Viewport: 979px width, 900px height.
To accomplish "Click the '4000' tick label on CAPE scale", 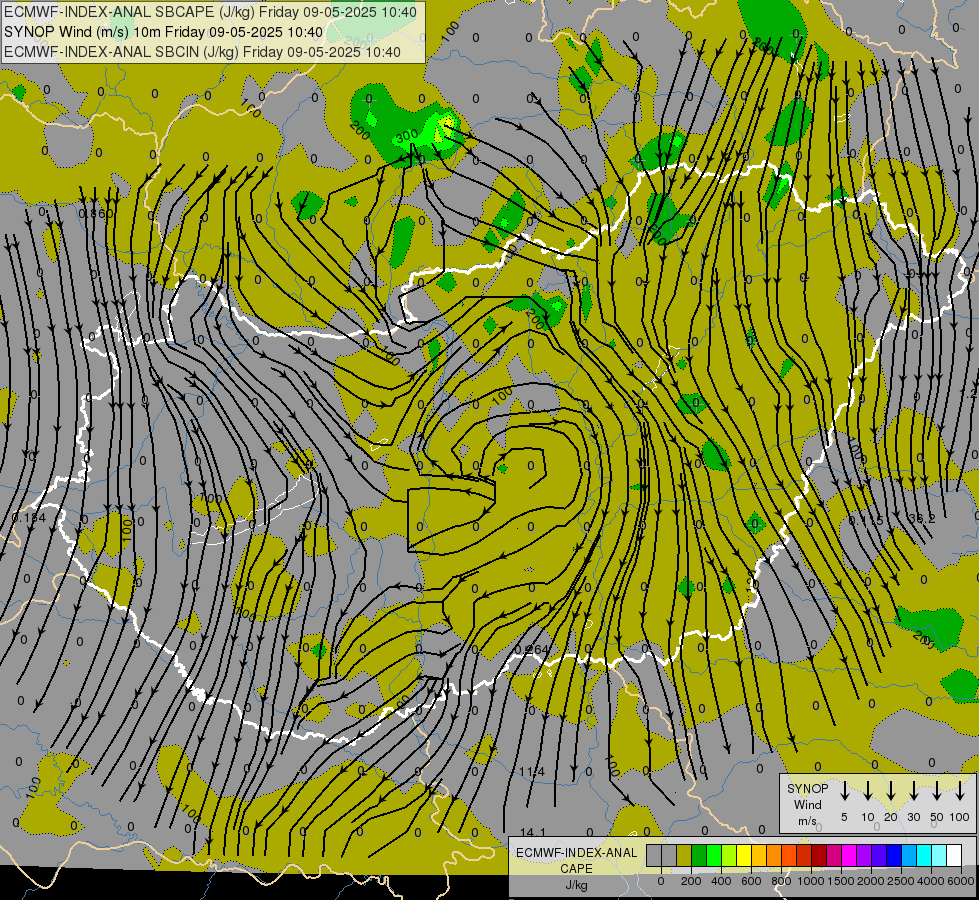I will coord(931,881).
